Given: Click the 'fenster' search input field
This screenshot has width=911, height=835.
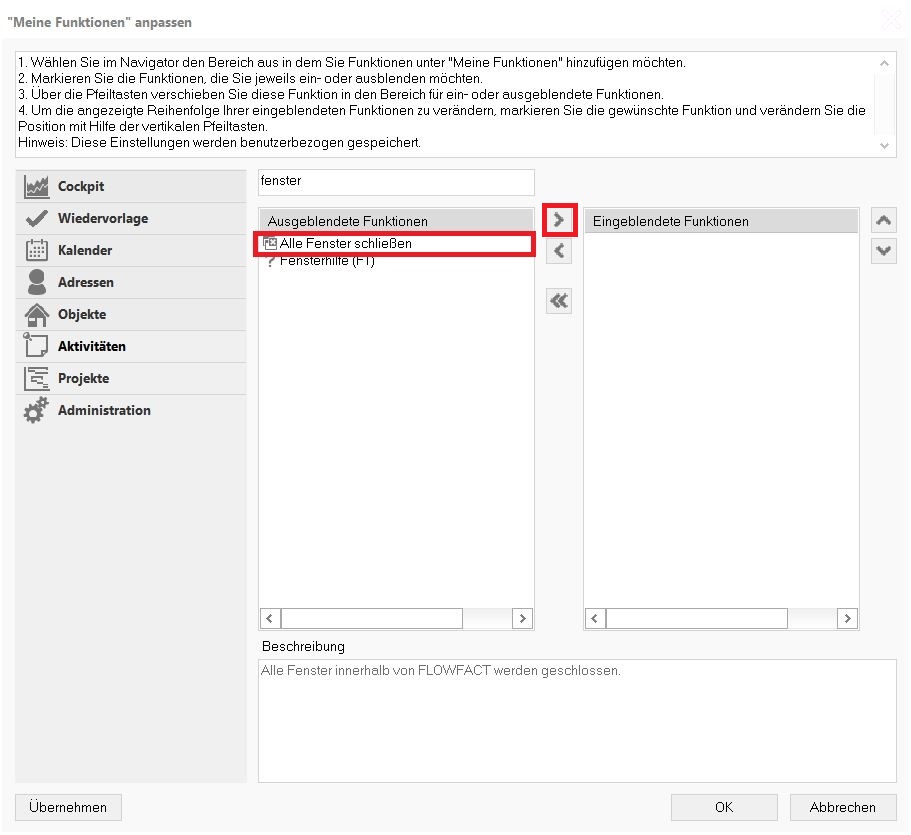Looking at the screenshot, I should [396, 182].
